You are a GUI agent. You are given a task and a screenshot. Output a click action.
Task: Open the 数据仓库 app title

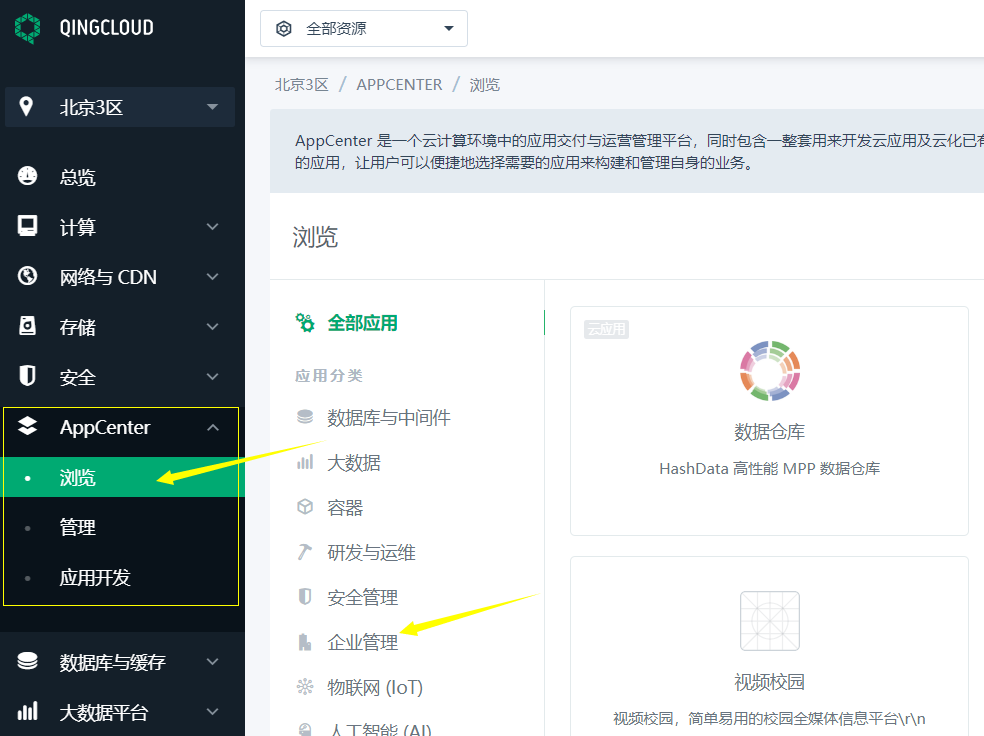click(769, 432)
